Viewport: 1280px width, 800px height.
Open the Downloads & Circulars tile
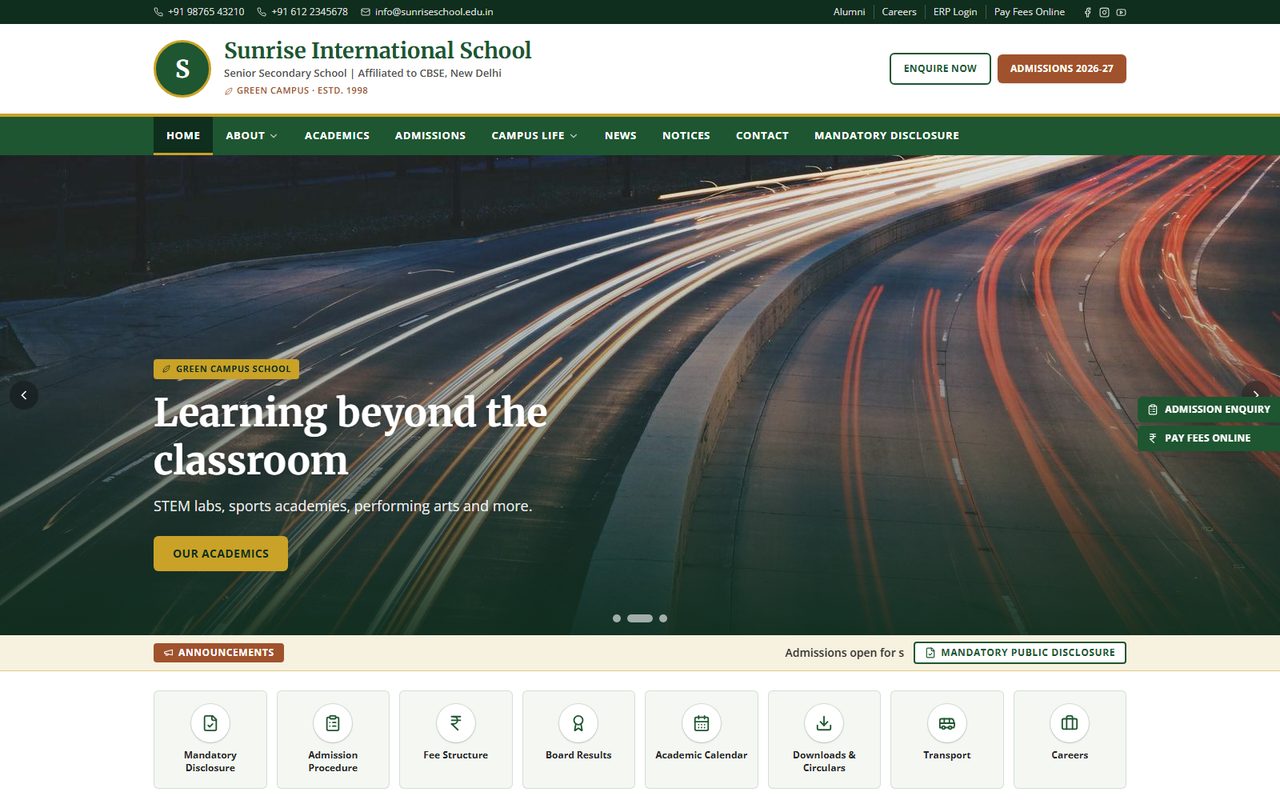[x=824, y=740]
